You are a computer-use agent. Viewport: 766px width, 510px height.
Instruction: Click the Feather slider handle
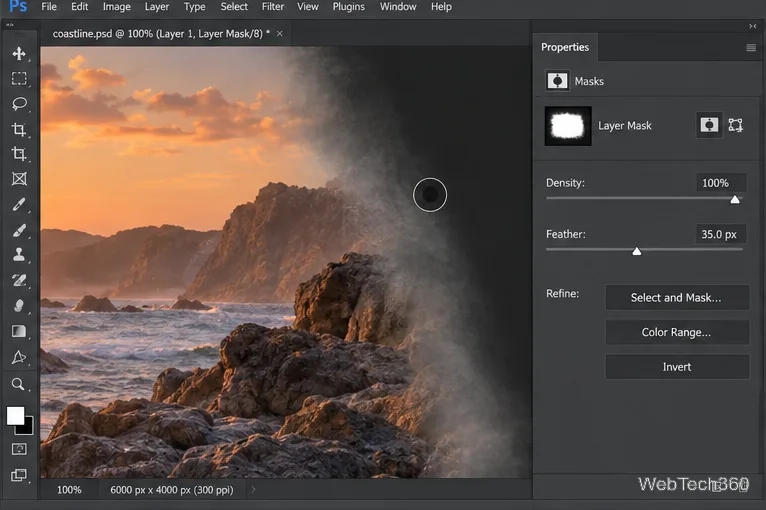click(x=637, y=251)
